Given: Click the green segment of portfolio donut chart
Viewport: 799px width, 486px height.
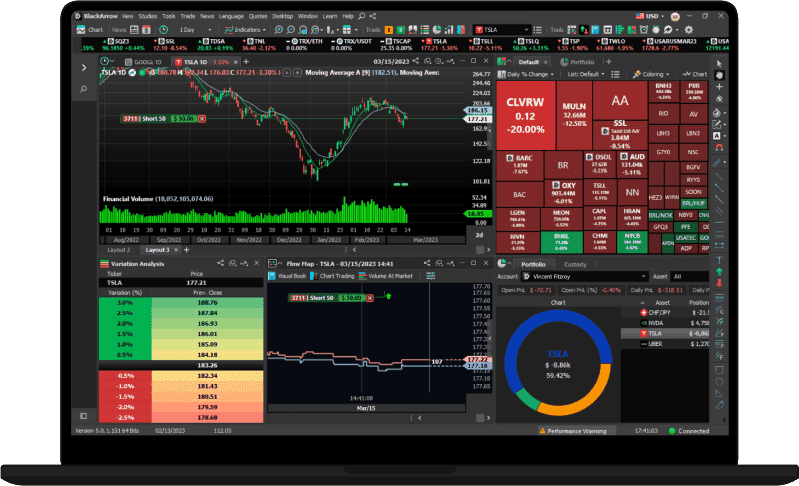Looking at the screenshot, I should [x=527, y=400].
